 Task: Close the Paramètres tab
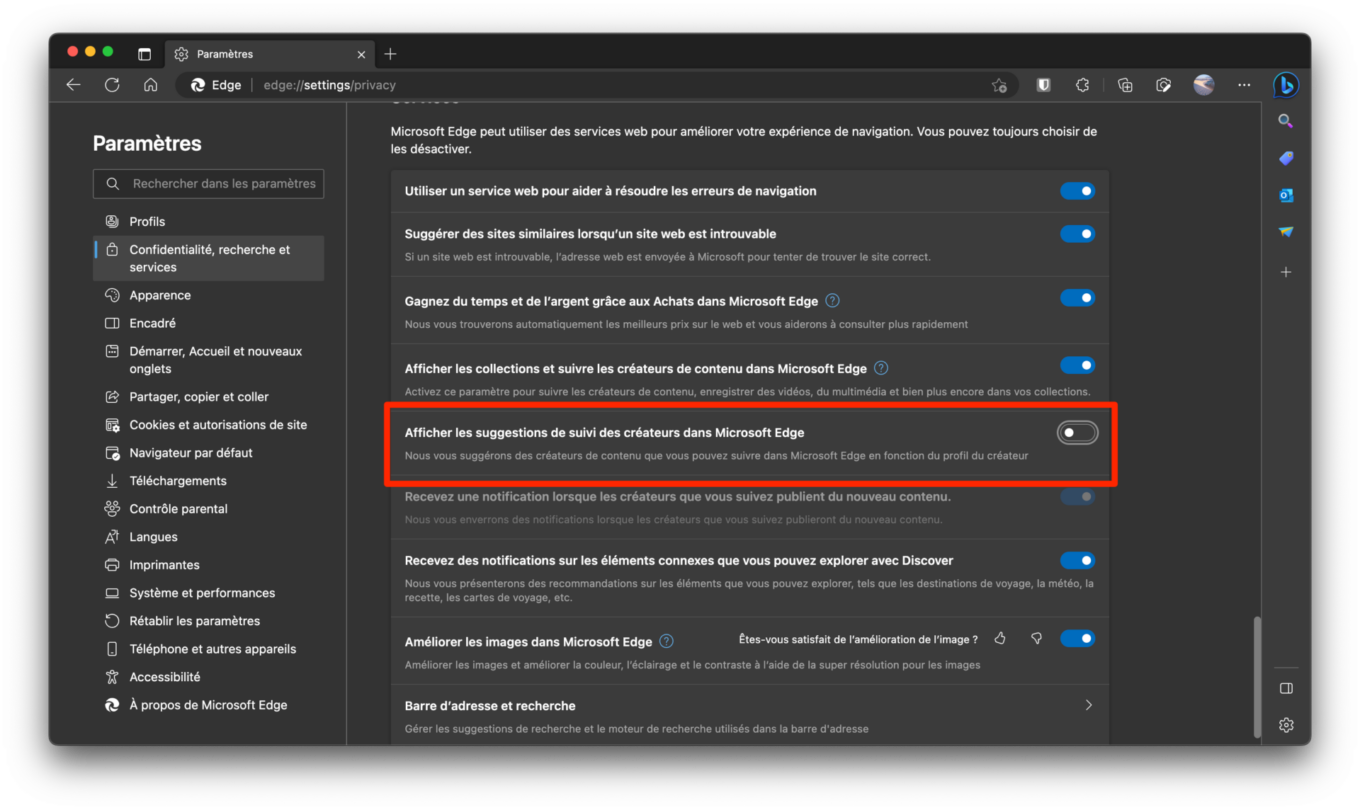click(x=361, y=54)
